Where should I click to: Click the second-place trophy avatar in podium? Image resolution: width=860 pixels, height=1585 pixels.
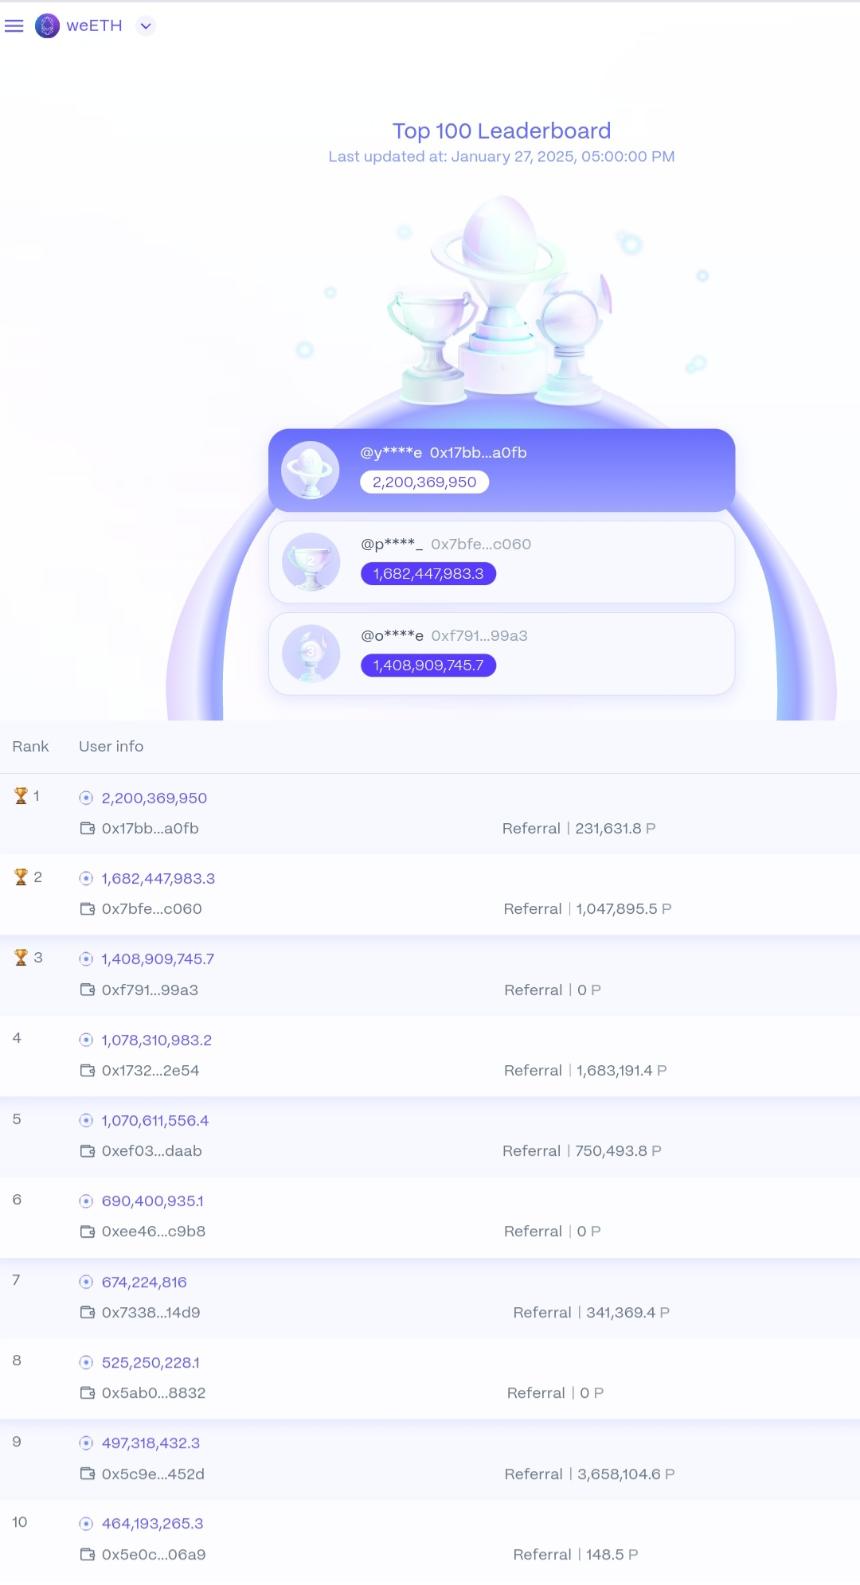pyautogui.click(x=311, y=561)
